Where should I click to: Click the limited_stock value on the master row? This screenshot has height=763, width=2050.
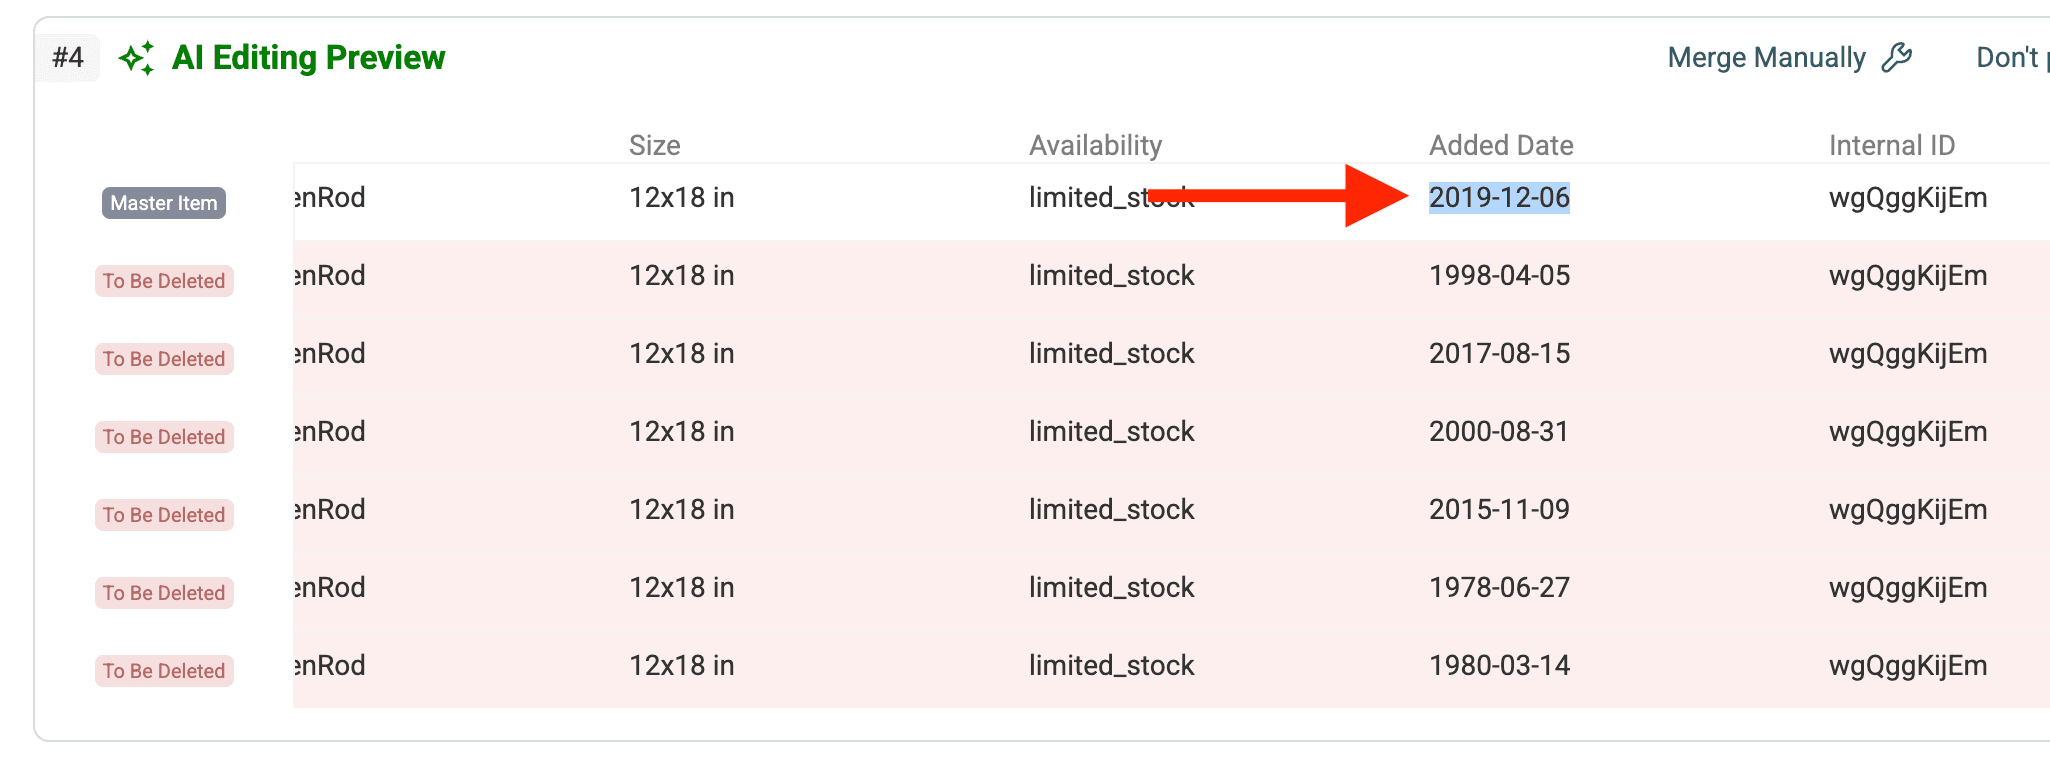pos(1112,197)
